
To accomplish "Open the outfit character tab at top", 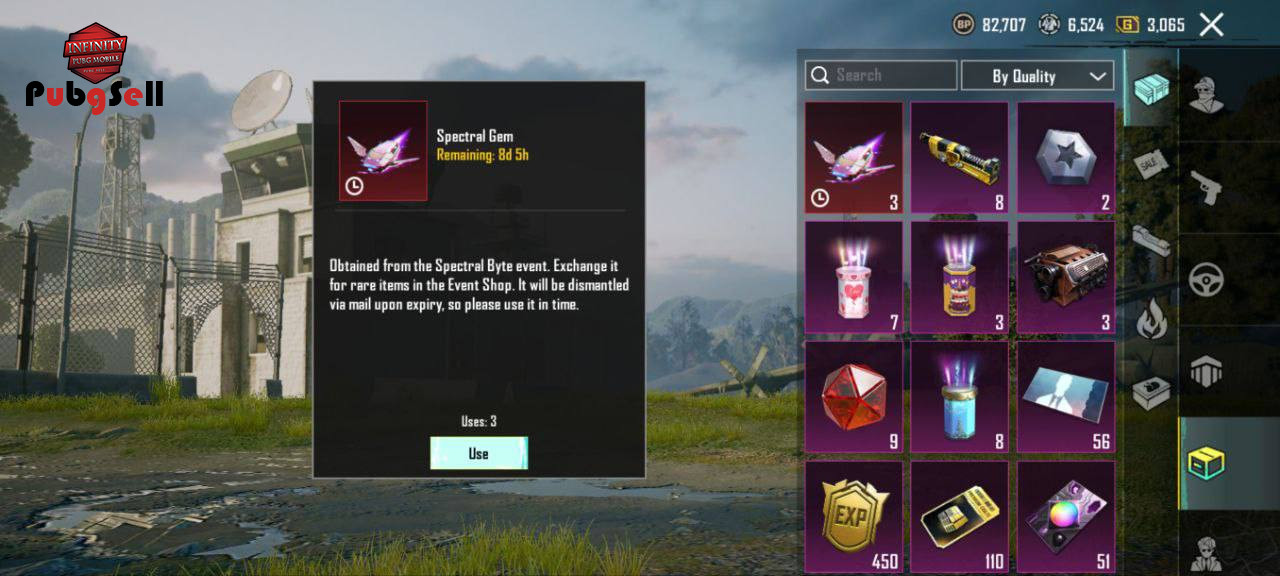I will click(1207, 94).
